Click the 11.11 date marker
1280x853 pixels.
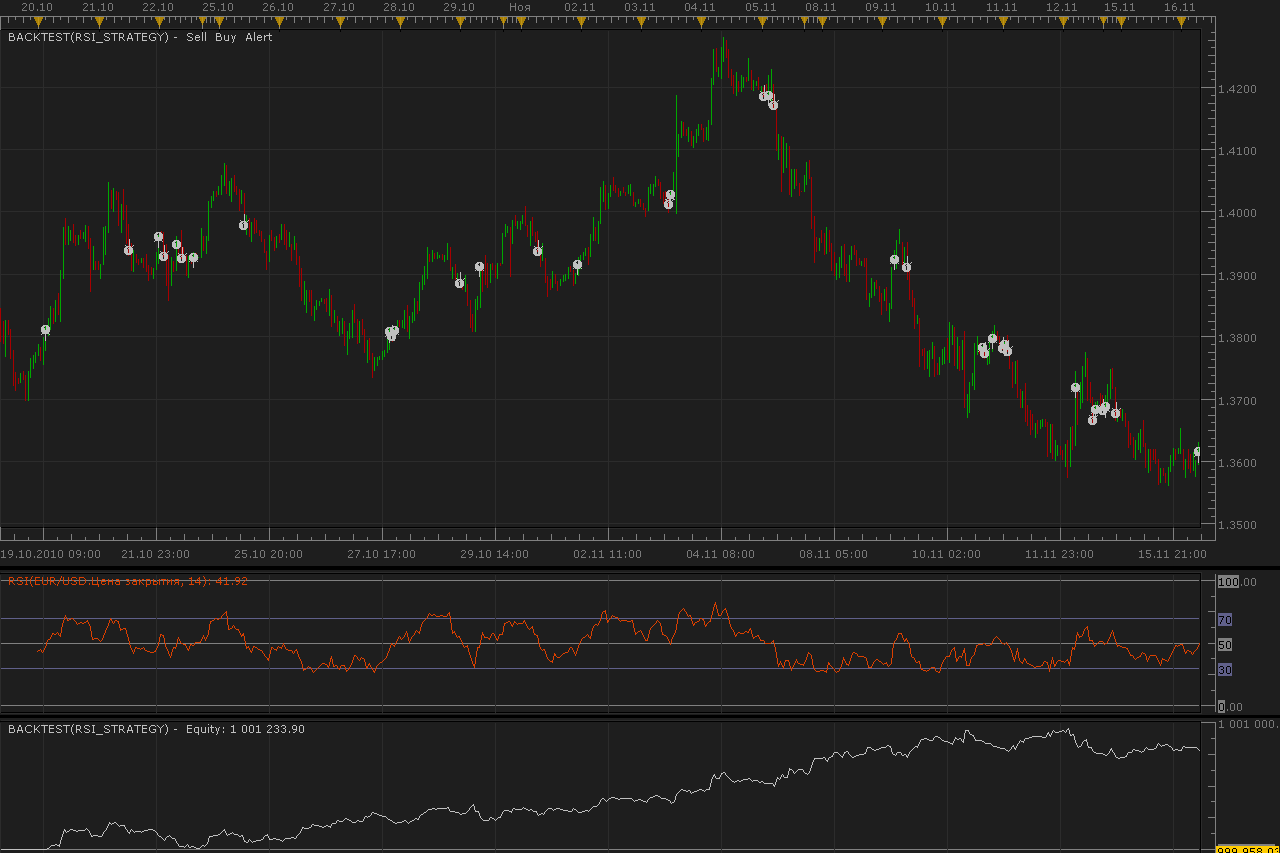[x=1002, y=7]
